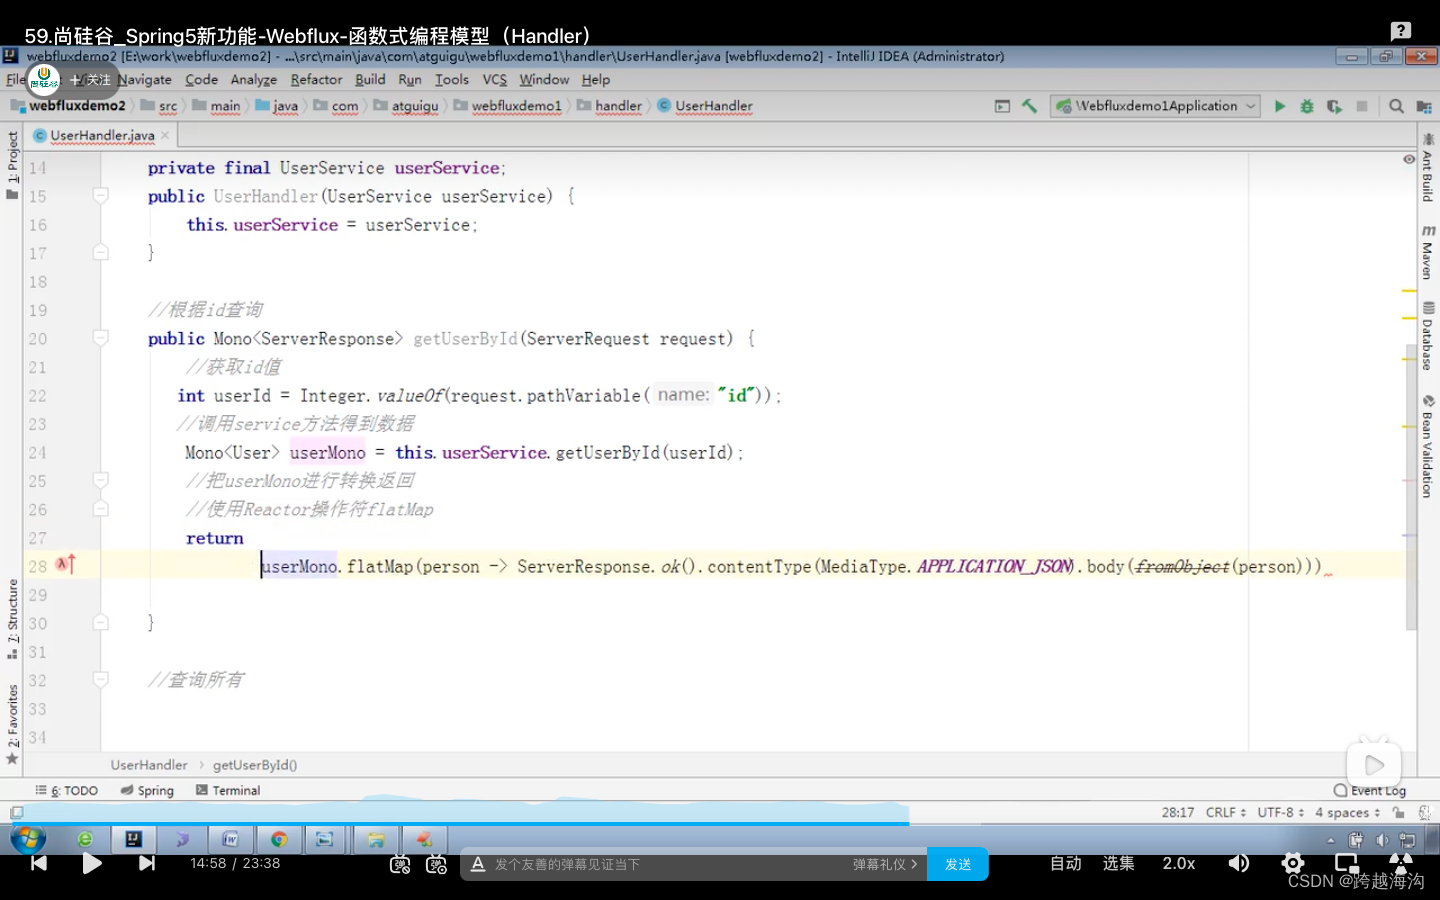This screenshot has width=1440, height=900.
Task: Open the TODO tool window
Action: click(67, 790)
